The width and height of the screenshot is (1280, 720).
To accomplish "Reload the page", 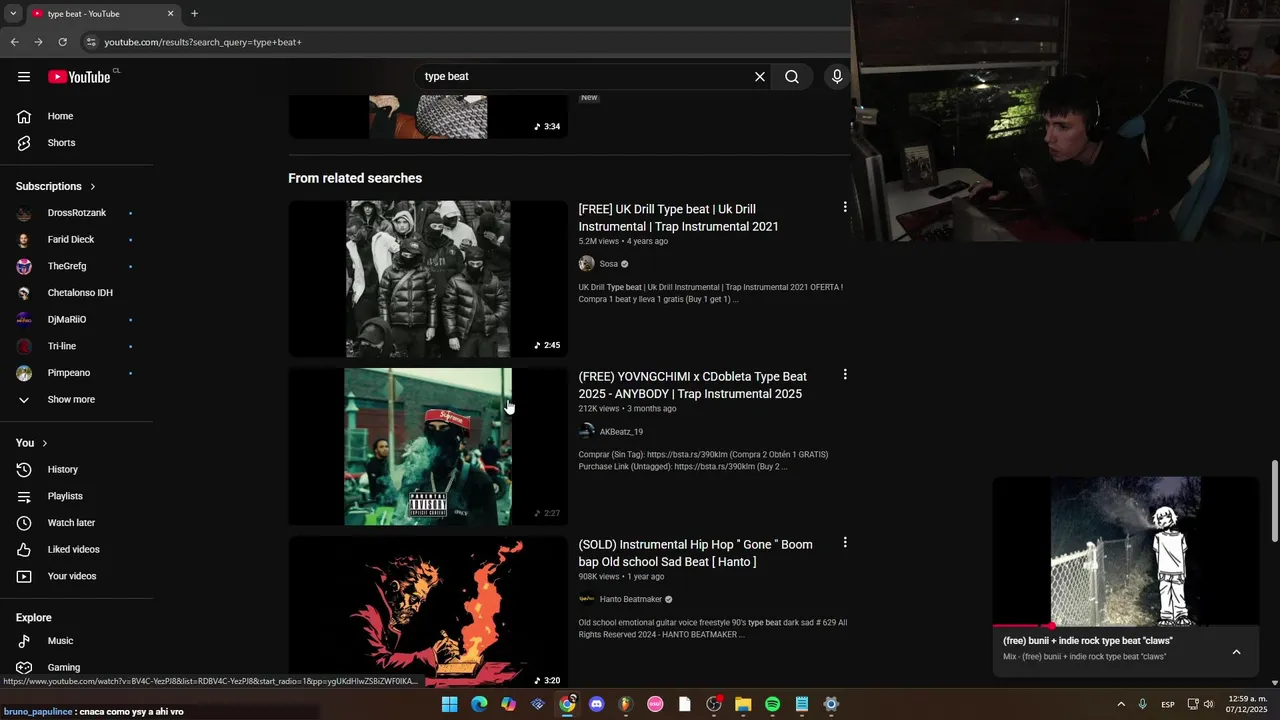I will pos(62,42).
